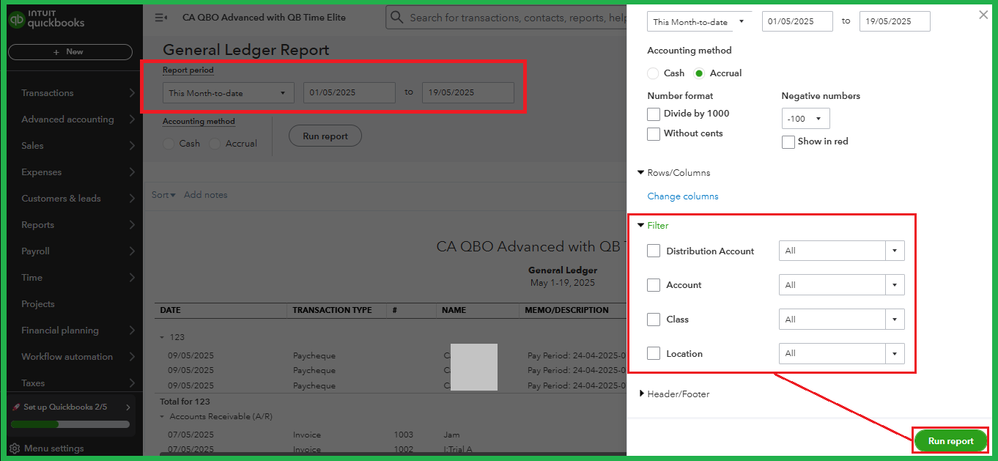Enable Divide by 1000 checkbox
This screenshot has width=998, height=461.
click(653, 114)
